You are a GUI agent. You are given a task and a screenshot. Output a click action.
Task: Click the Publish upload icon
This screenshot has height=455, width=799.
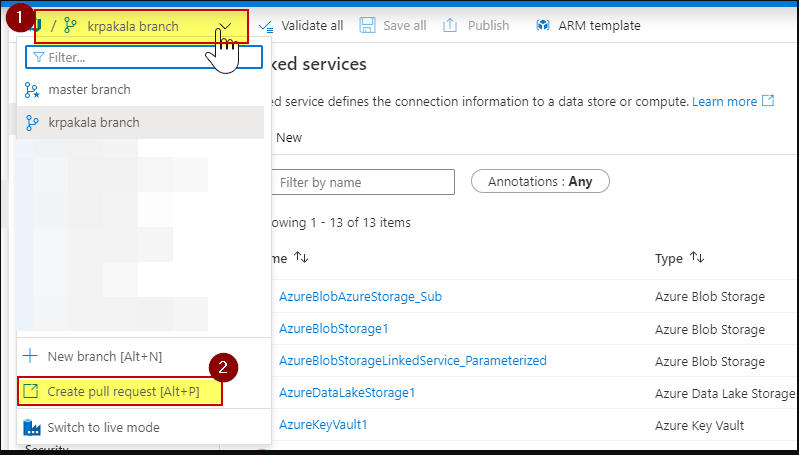[x=449, y=25]
